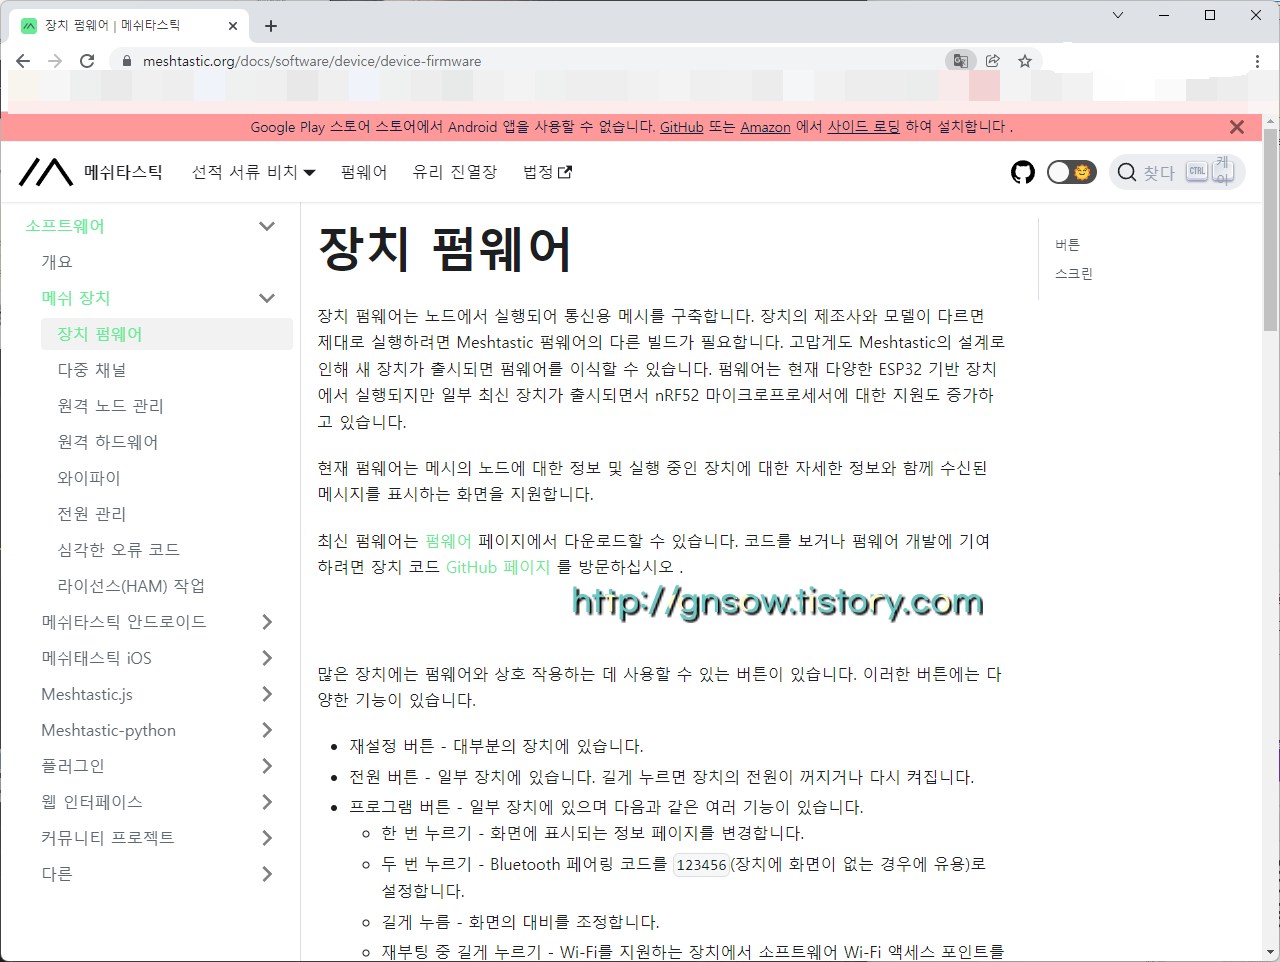Click the page vertical scrollbar thumb
This screenshot has height=962, width=1280.
click(1270, 230)
